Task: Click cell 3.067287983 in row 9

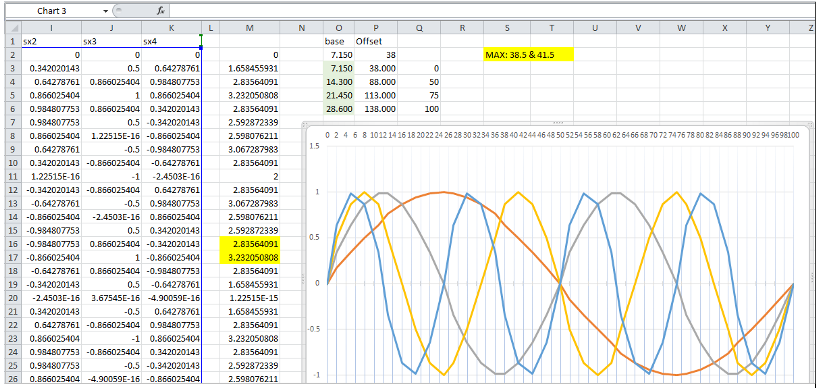Action: 250,149
